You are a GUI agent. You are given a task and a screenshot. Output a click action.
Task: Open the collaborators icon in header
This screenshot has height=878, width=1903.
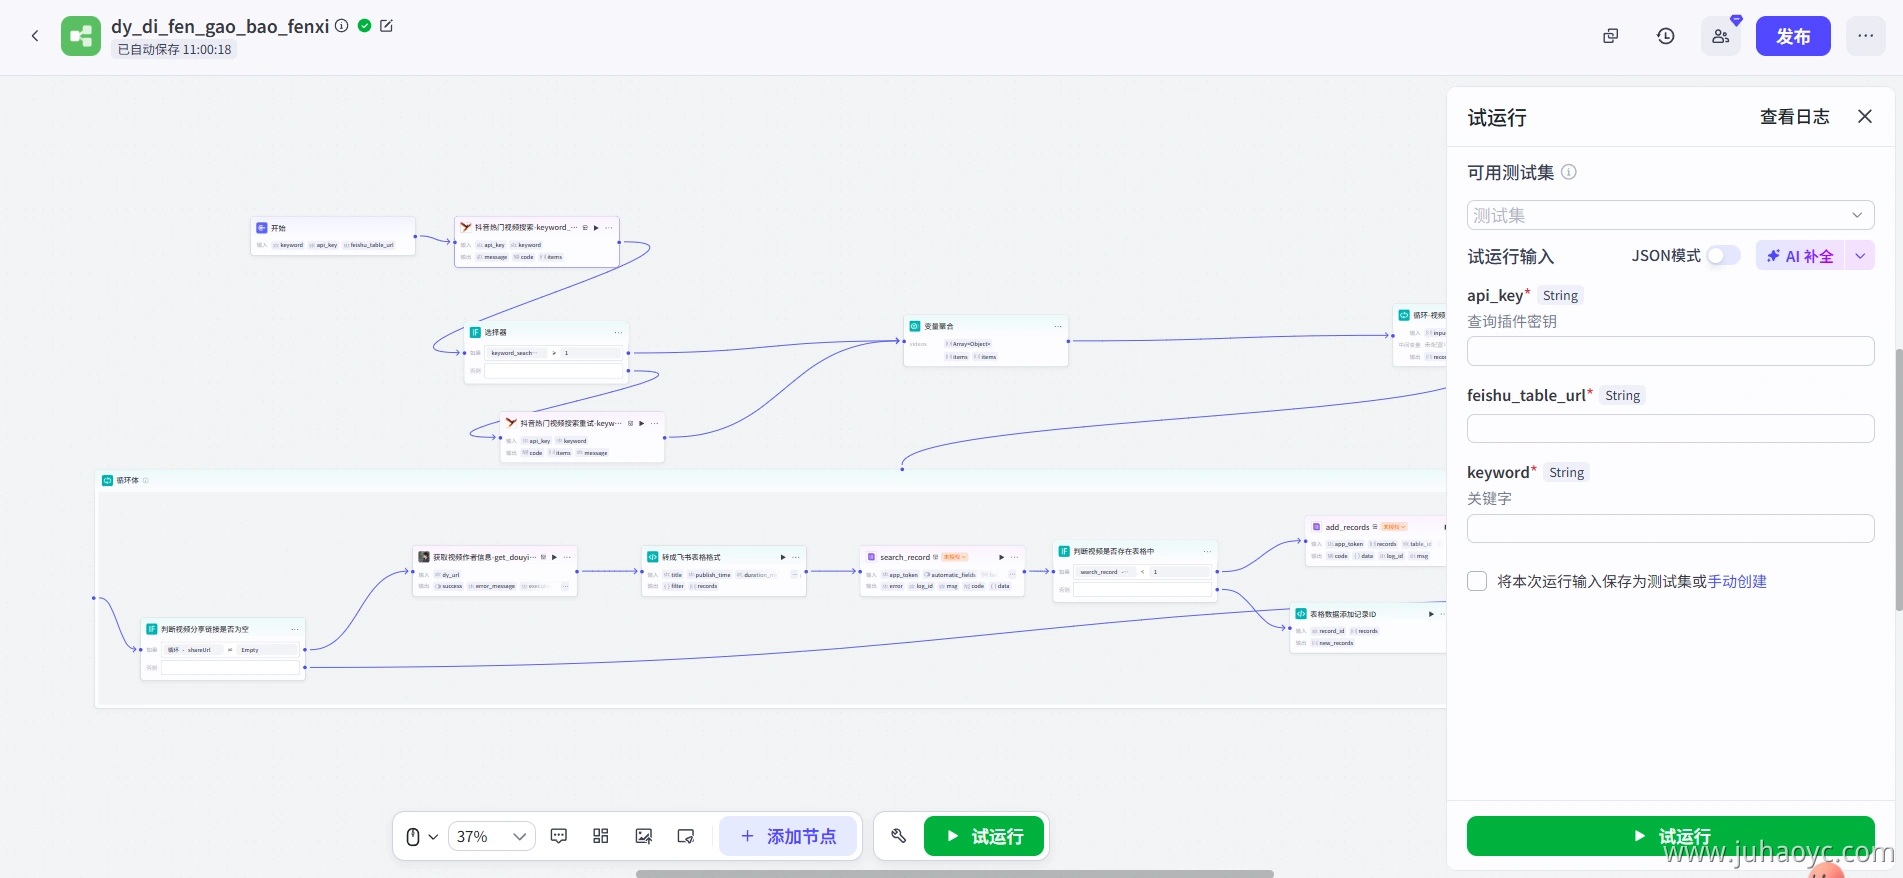1720,36
